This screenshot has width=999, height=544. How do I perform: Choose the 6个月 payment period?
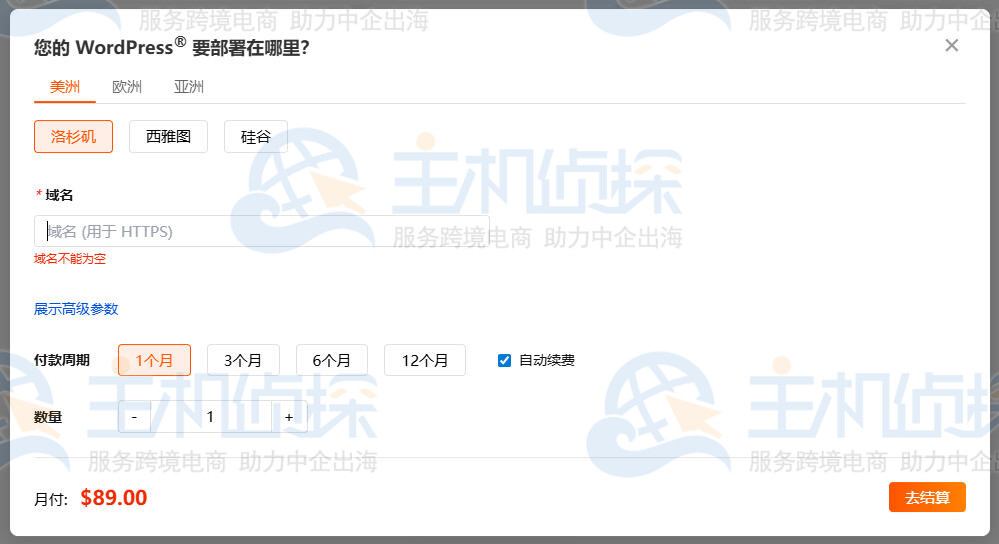[x=331, y=361]
